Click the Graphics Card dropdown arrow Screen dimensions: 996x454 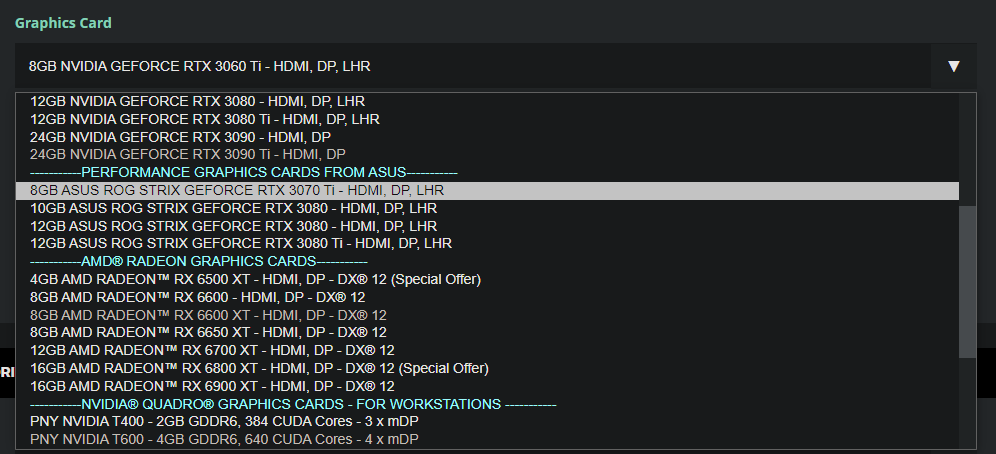click(953, 66)
